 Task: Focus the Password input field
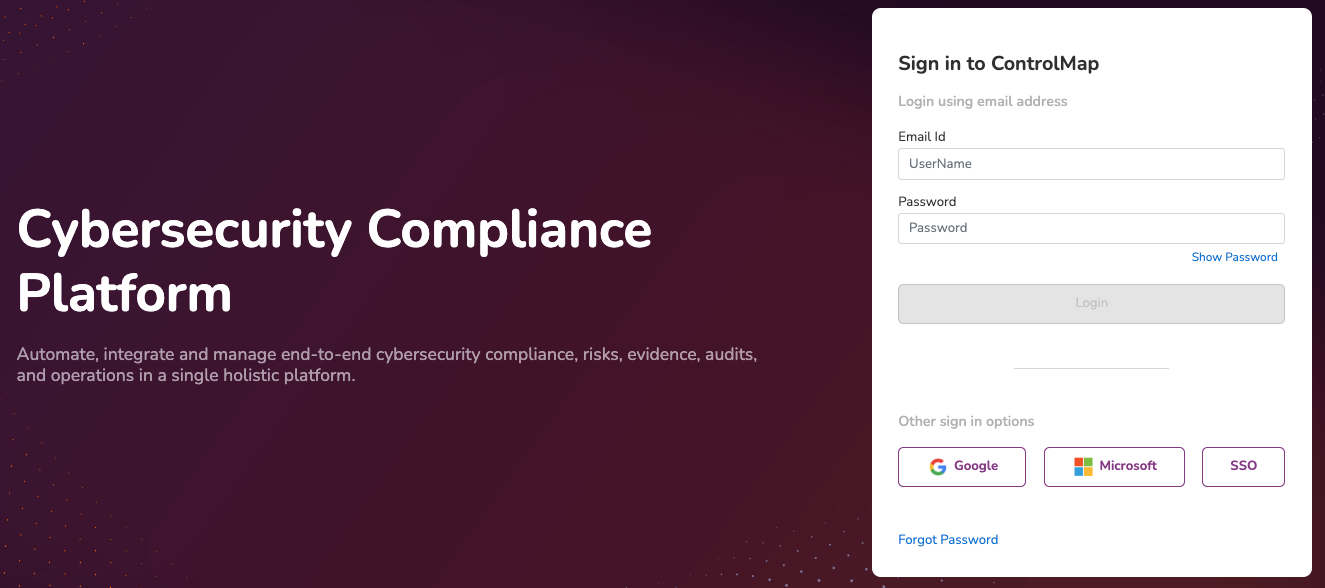(1091, 228)
